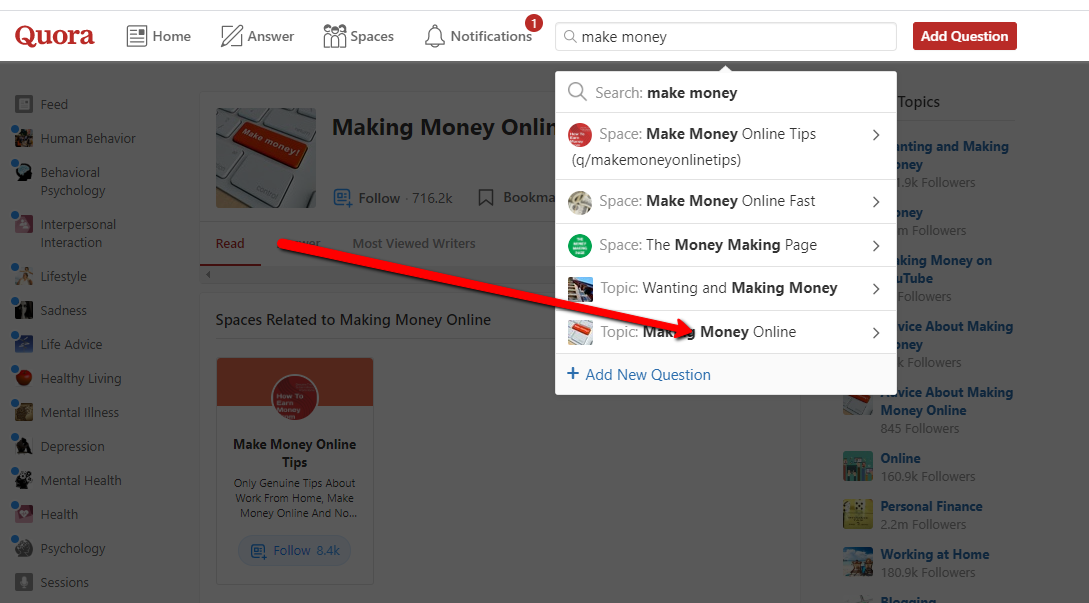Open Topic: Wanting and Making Money suggestion
This screenshot has width=1089, height=603.
tap(726, 288)
